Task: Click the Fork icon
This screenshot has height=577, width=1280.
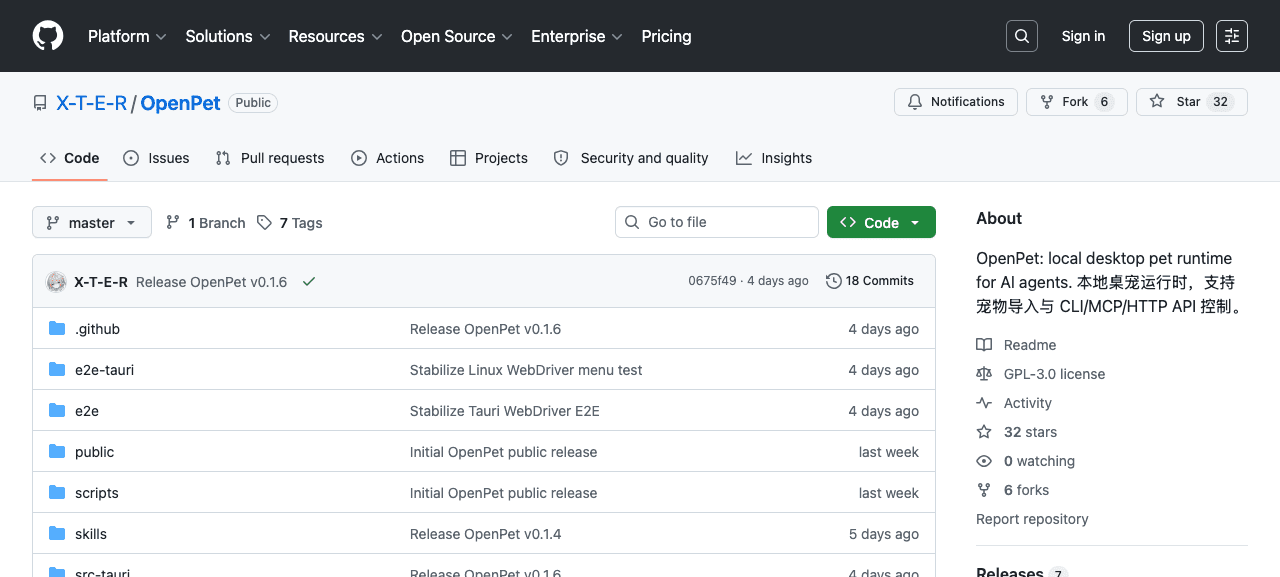Action: (1047, 102)
